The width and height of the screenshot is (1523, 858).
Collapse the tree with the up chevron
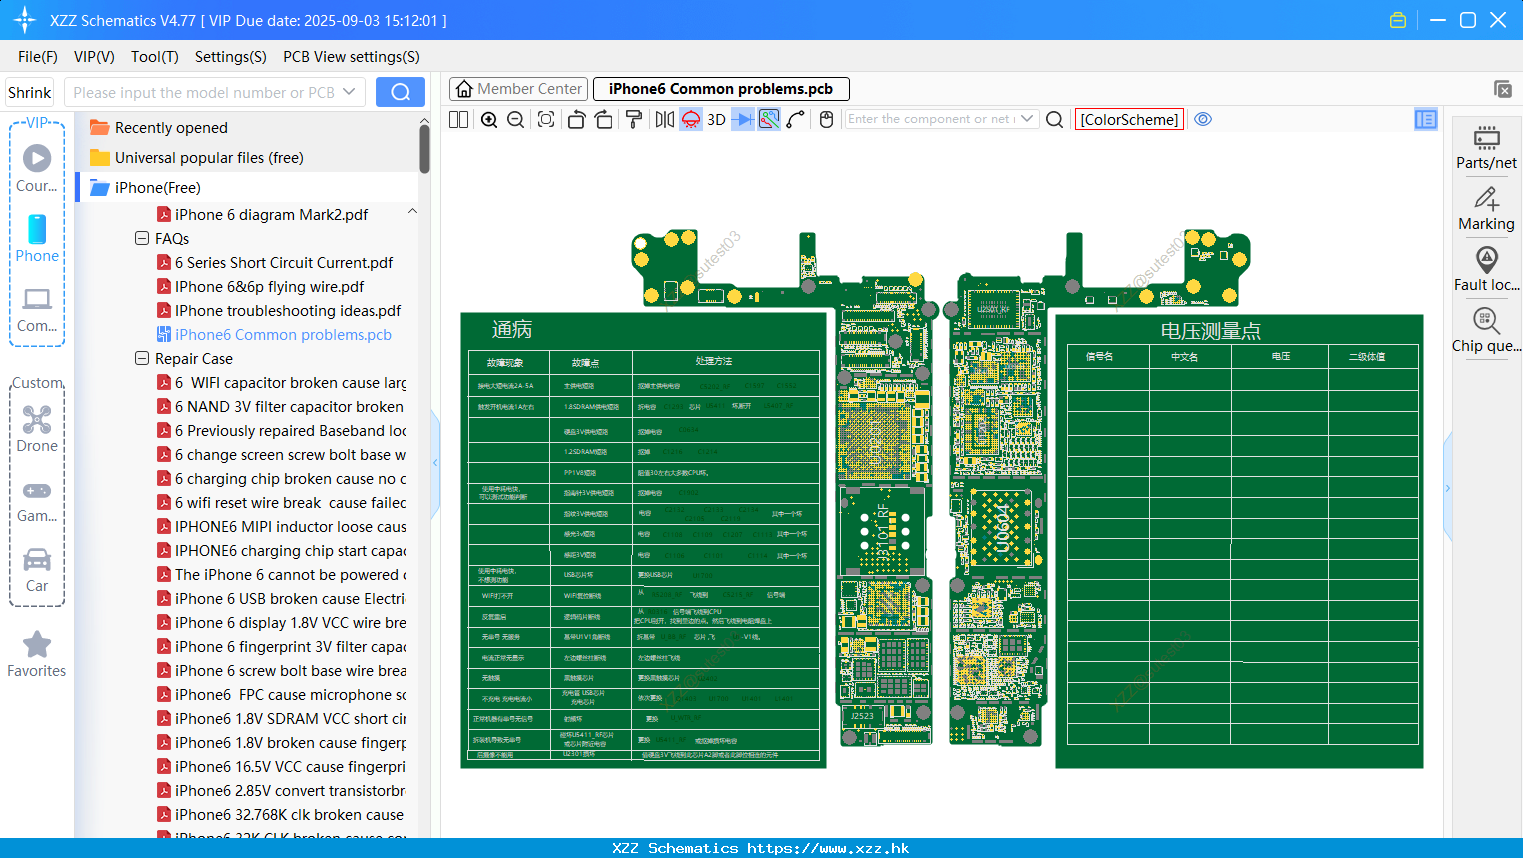click(x=412, y=211)
